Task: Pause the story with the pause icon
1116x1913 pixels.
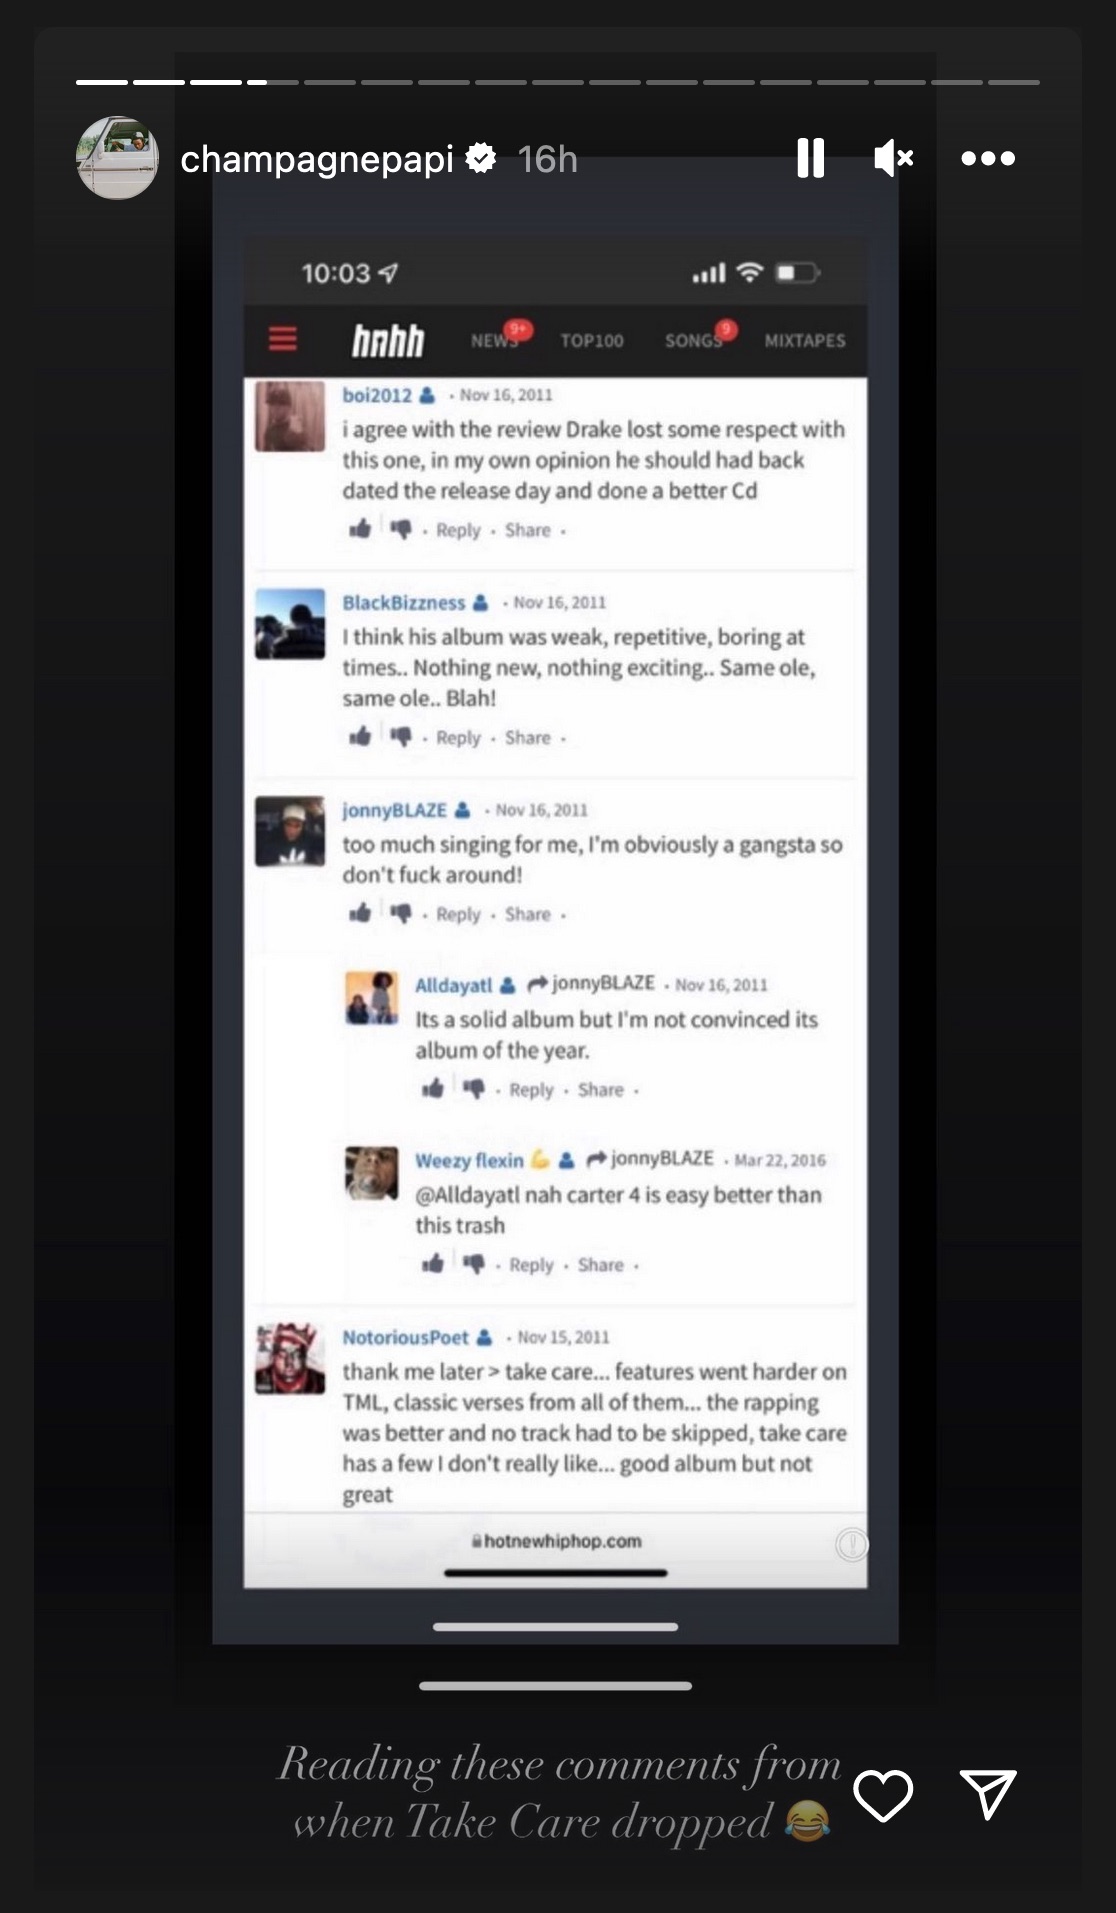Action: pos(810,158)
